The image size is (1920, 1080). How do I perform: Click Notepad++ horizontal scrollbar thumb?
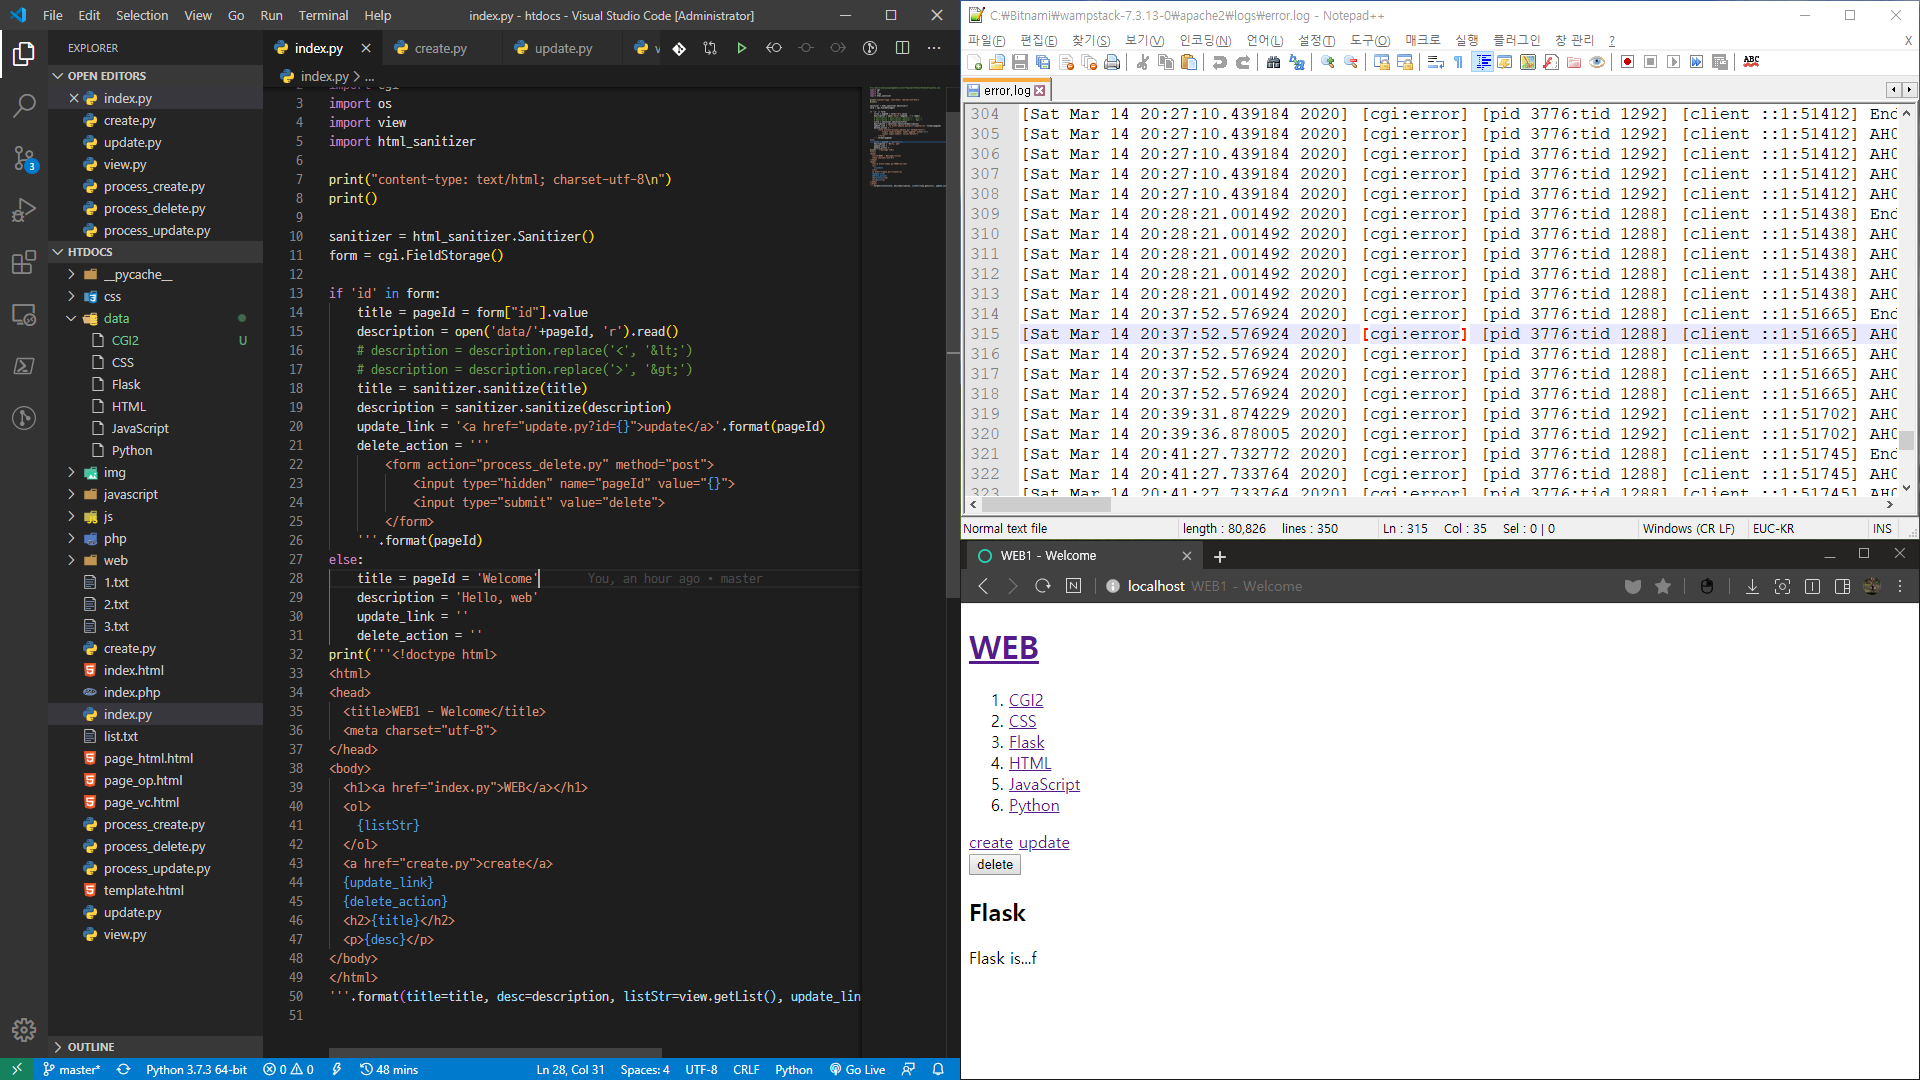[1045, 505]
